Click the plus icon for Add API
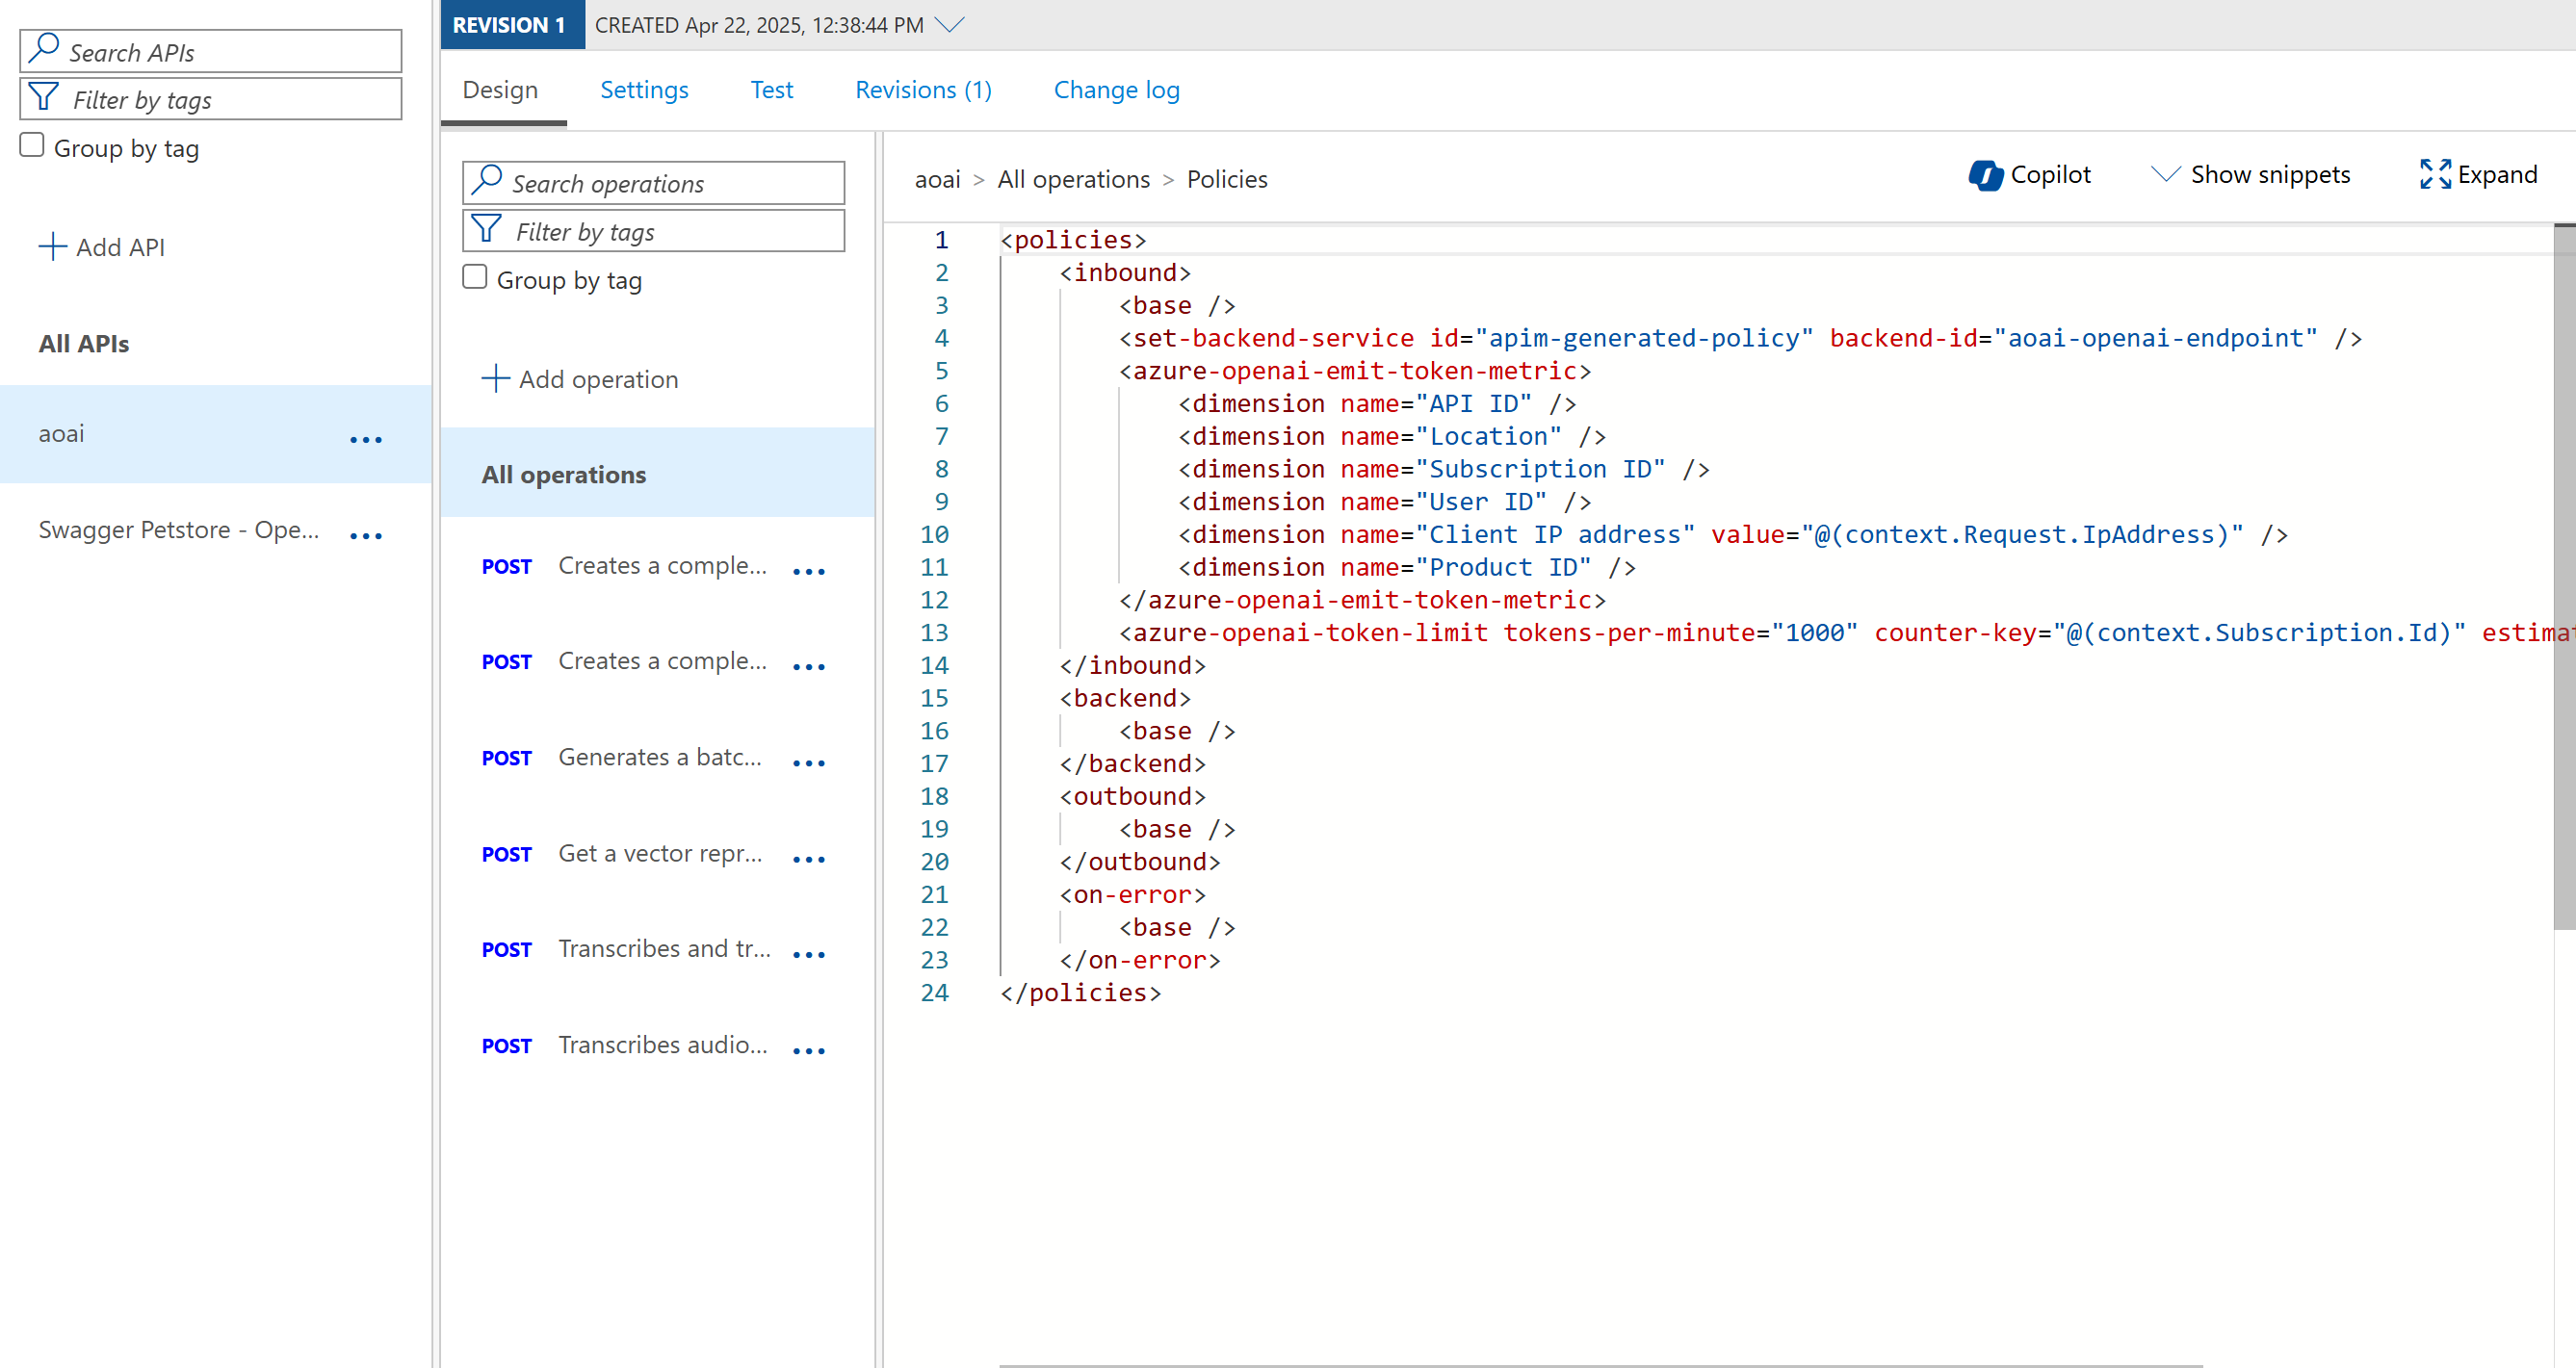The width and height of the screenshot is (2576, 1368). click(52, 247)
